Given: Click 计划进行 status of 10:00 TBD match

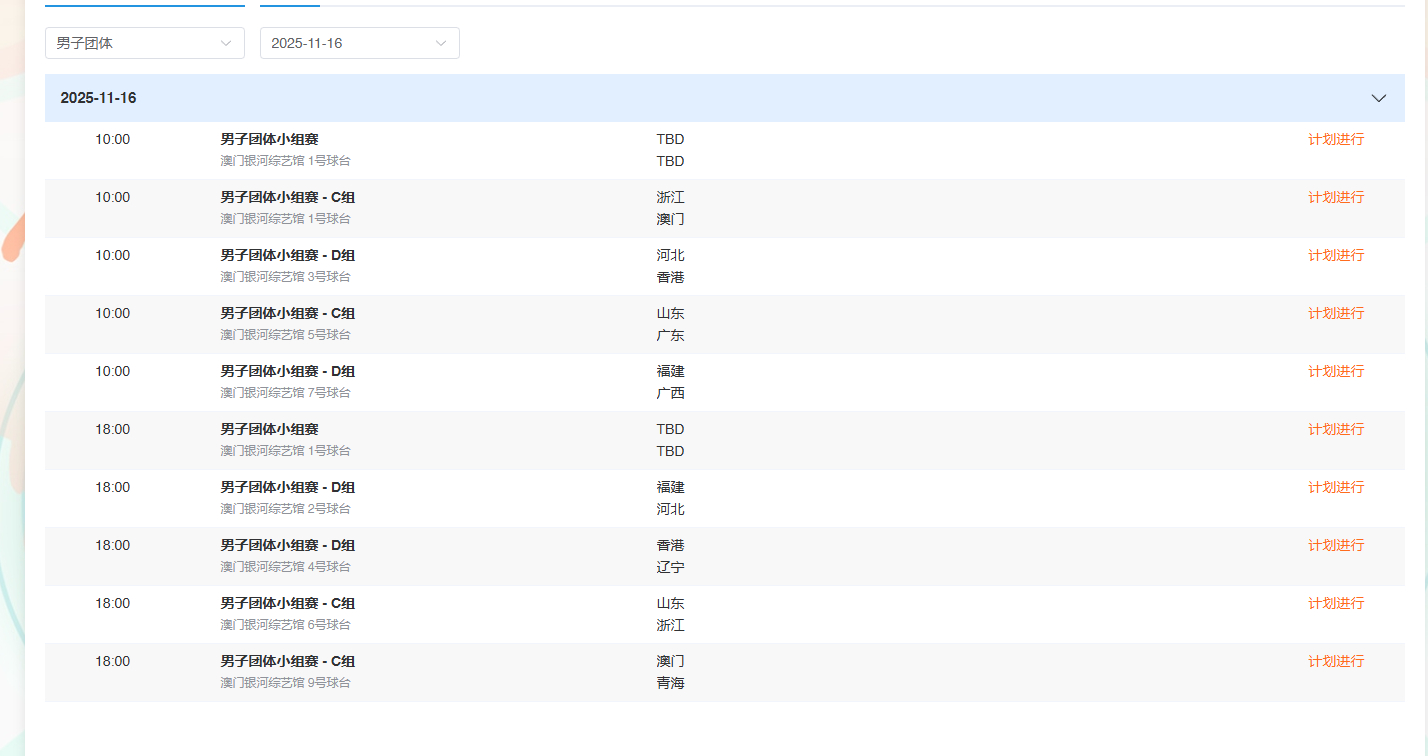Looking at the screenshot, I should point(1336,139).
